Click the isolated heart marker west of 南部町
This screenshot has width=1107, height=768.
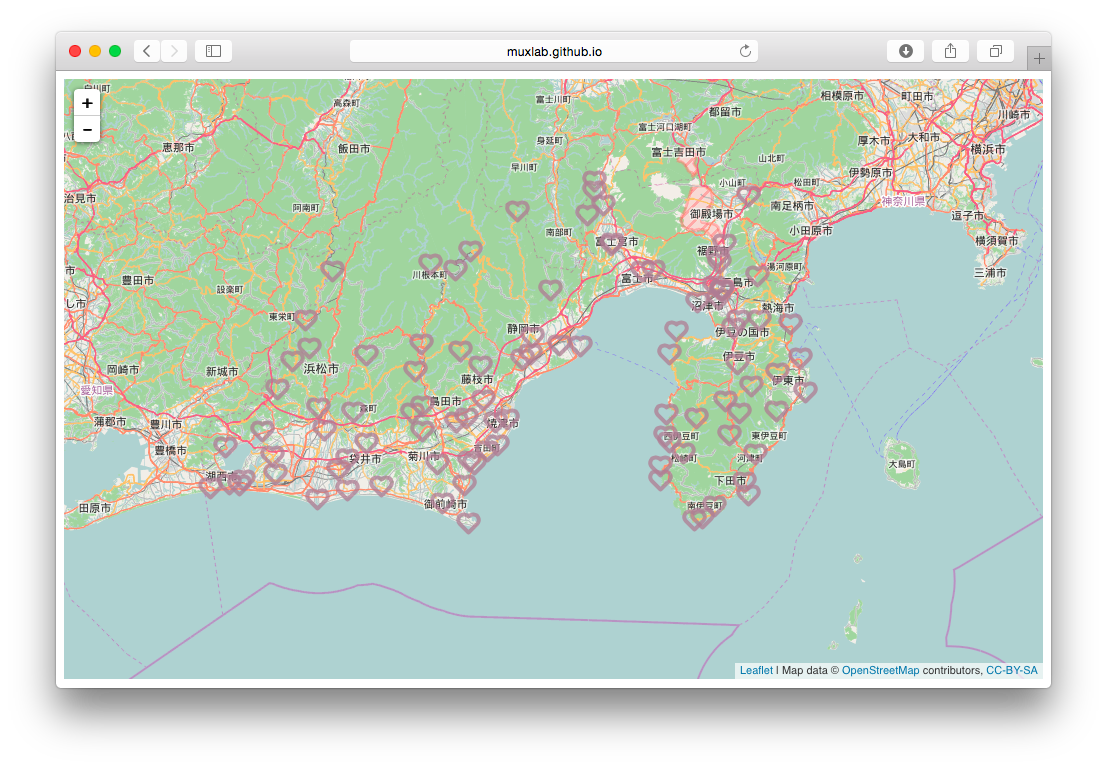click(x=517, y=210)
